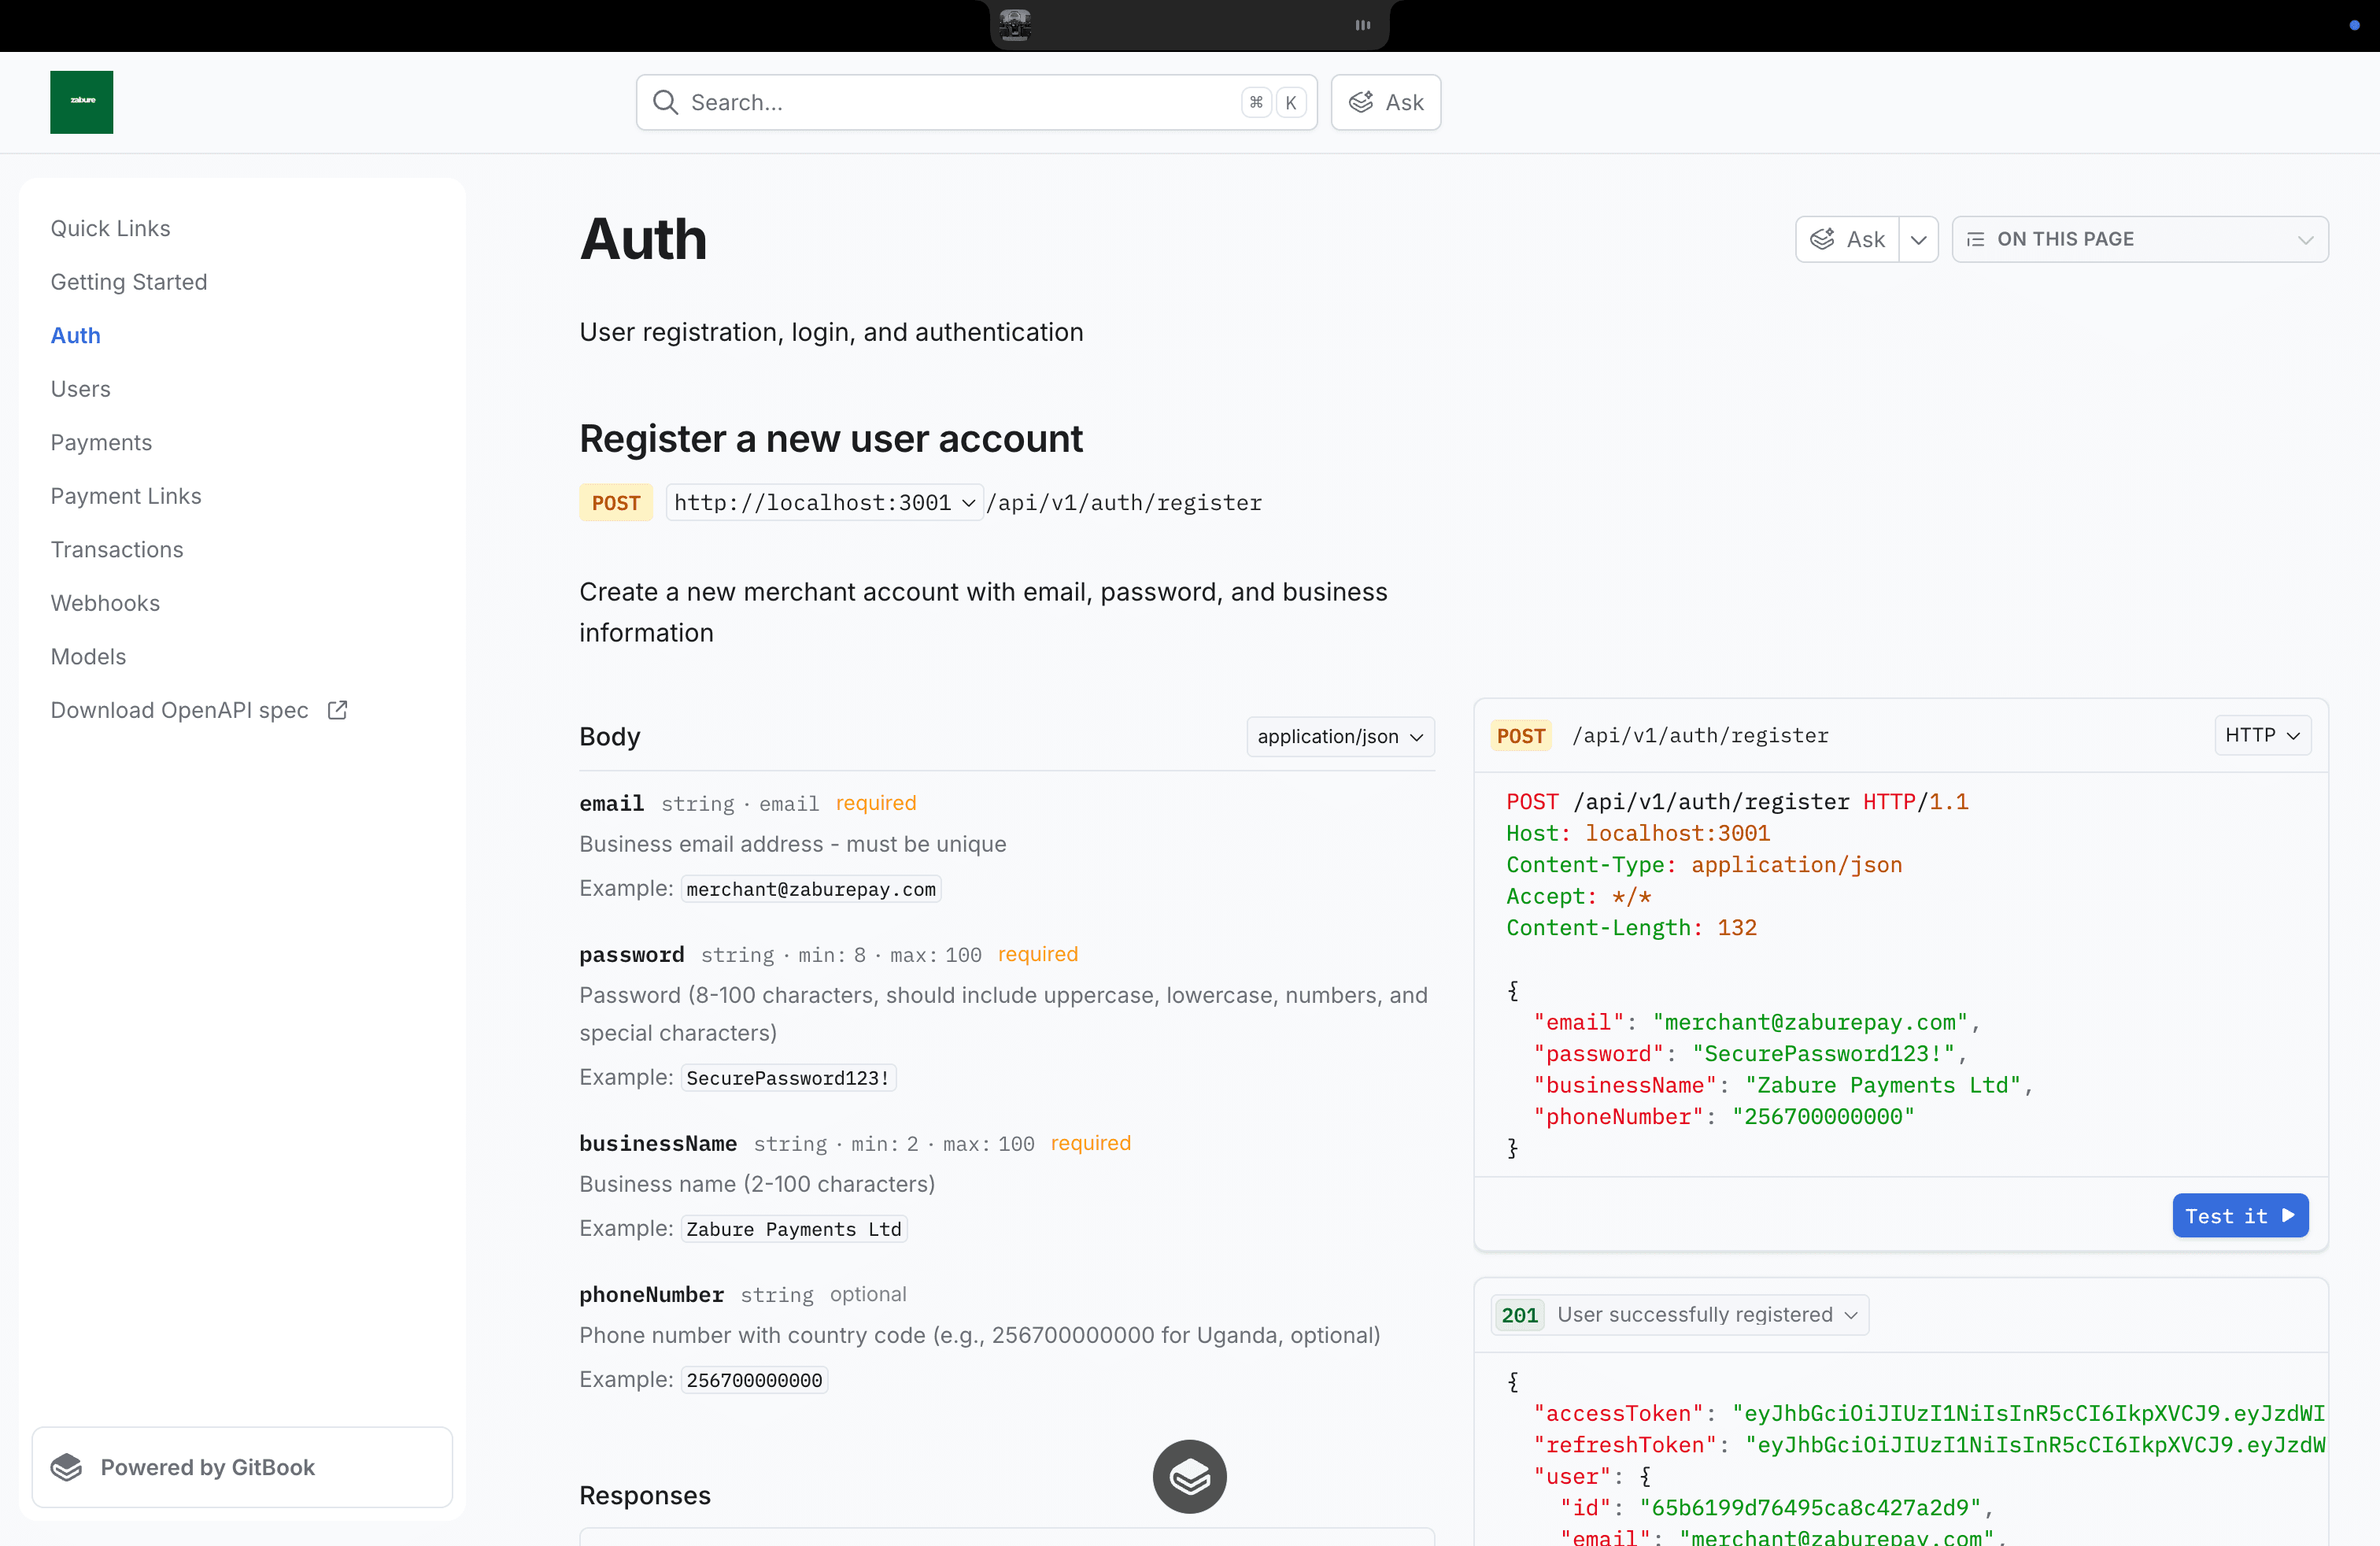Select Webhooks in the sidebar navigation
This screenshot has width=2380, height=1546.
(105, 602)
